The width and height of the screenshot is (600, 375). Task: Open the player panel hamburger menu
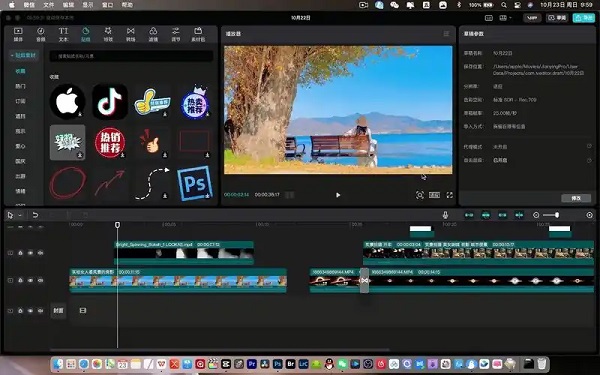coord(446,34)
